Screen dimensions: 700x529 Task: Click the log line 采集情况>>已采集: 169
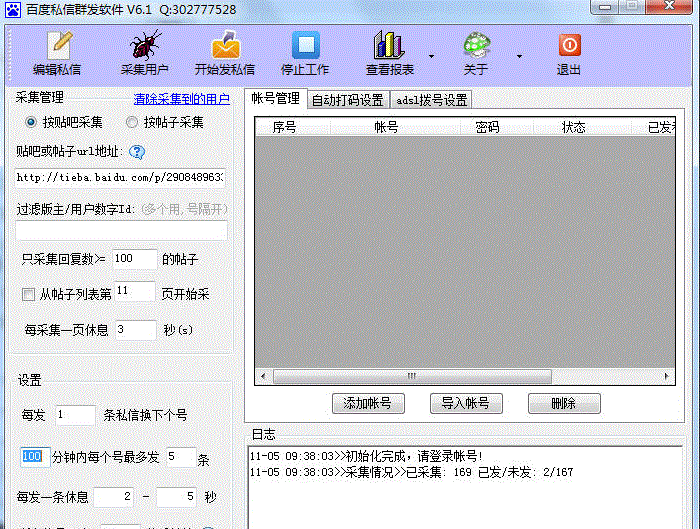tap(411, 472)
